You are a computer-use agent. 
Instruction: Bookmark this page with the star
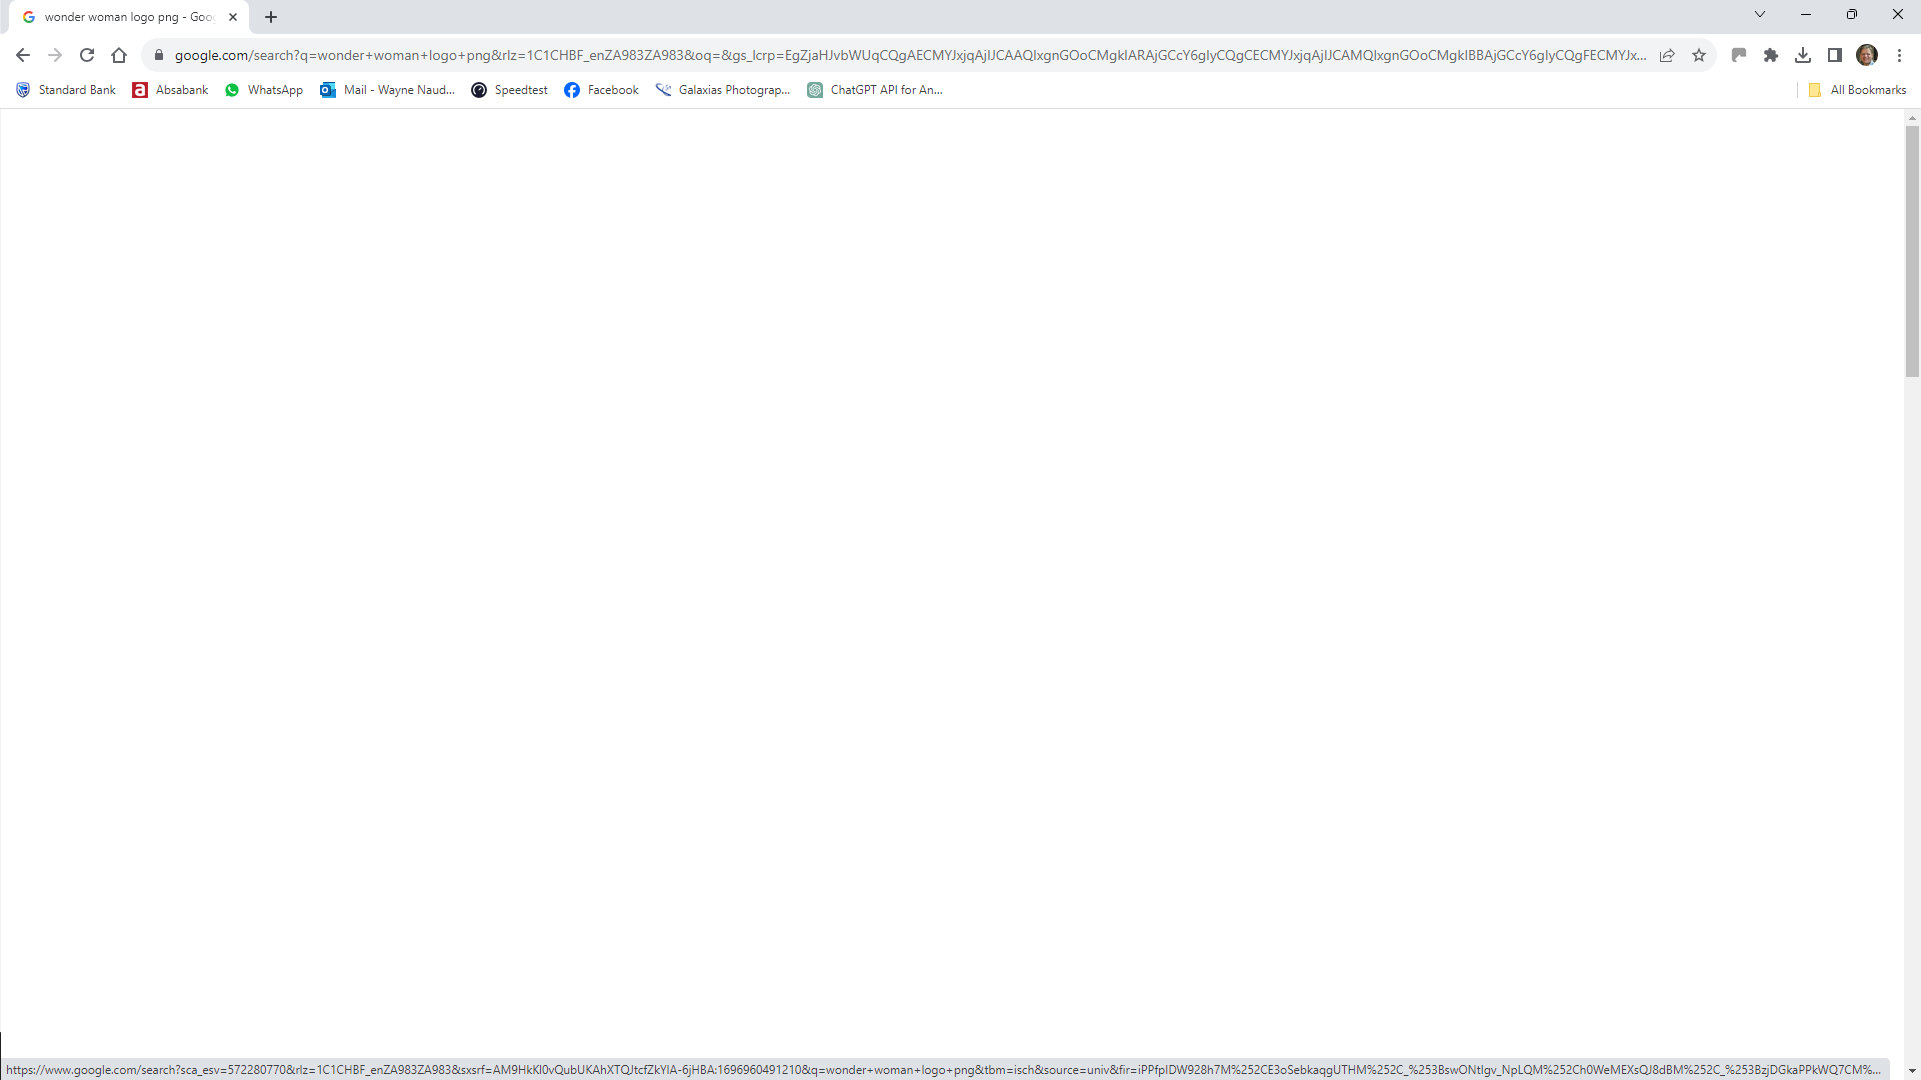coord(1699,55)
